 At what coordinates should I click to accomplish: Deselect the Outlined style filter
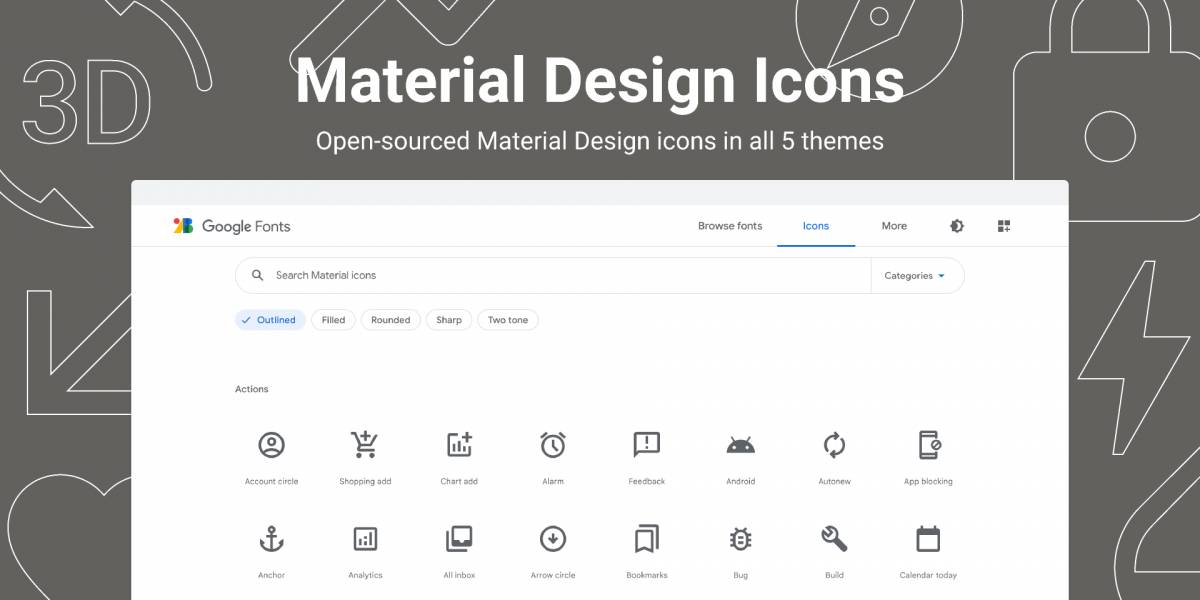(269, 320)
